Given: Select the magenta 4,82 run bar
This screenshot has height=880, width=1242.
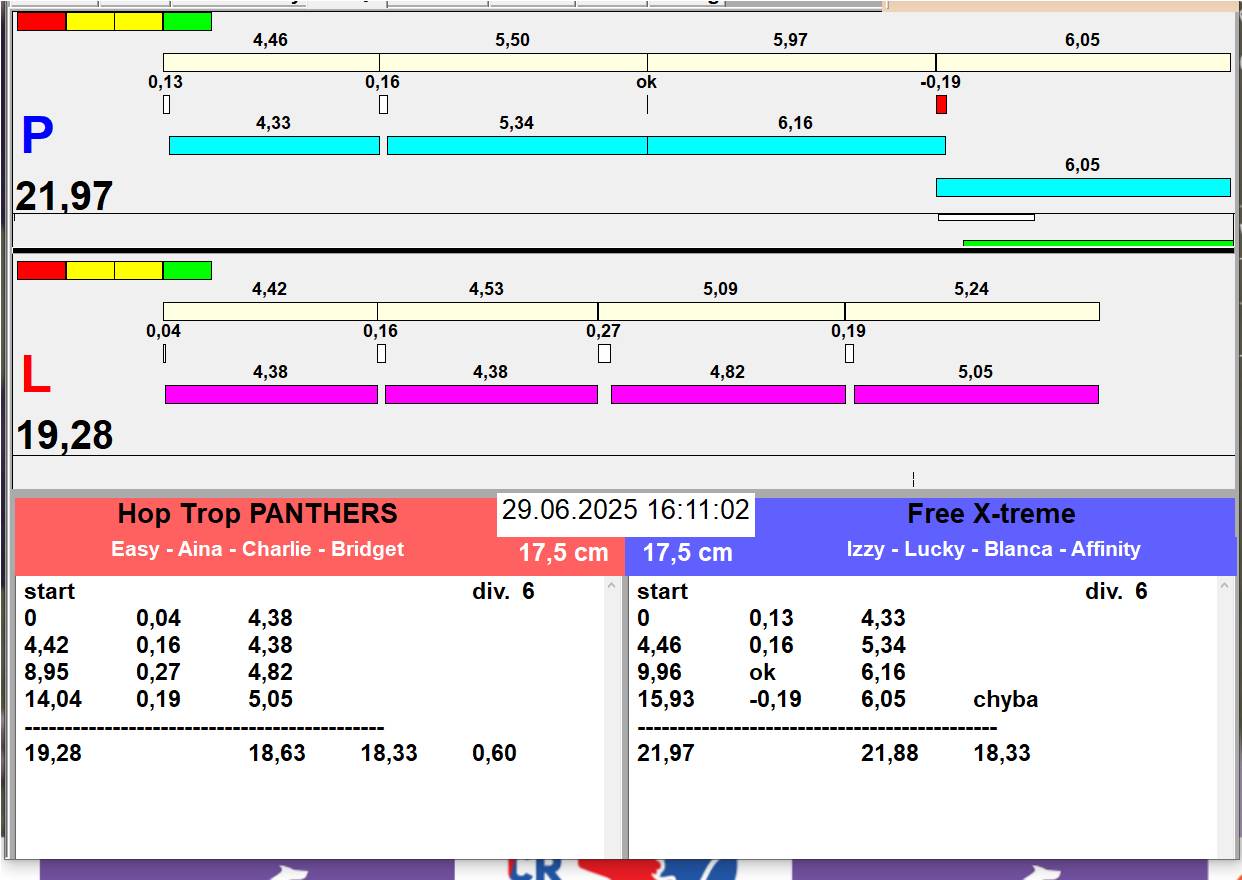Looking at the screenshot, I should pyautogui.click(x=728, y=394).
